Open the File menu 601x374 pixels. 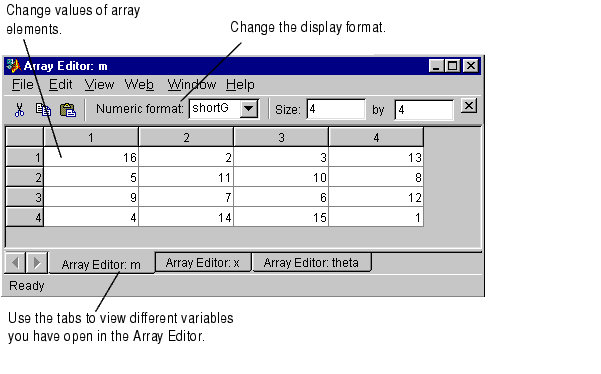coord(22,85)
